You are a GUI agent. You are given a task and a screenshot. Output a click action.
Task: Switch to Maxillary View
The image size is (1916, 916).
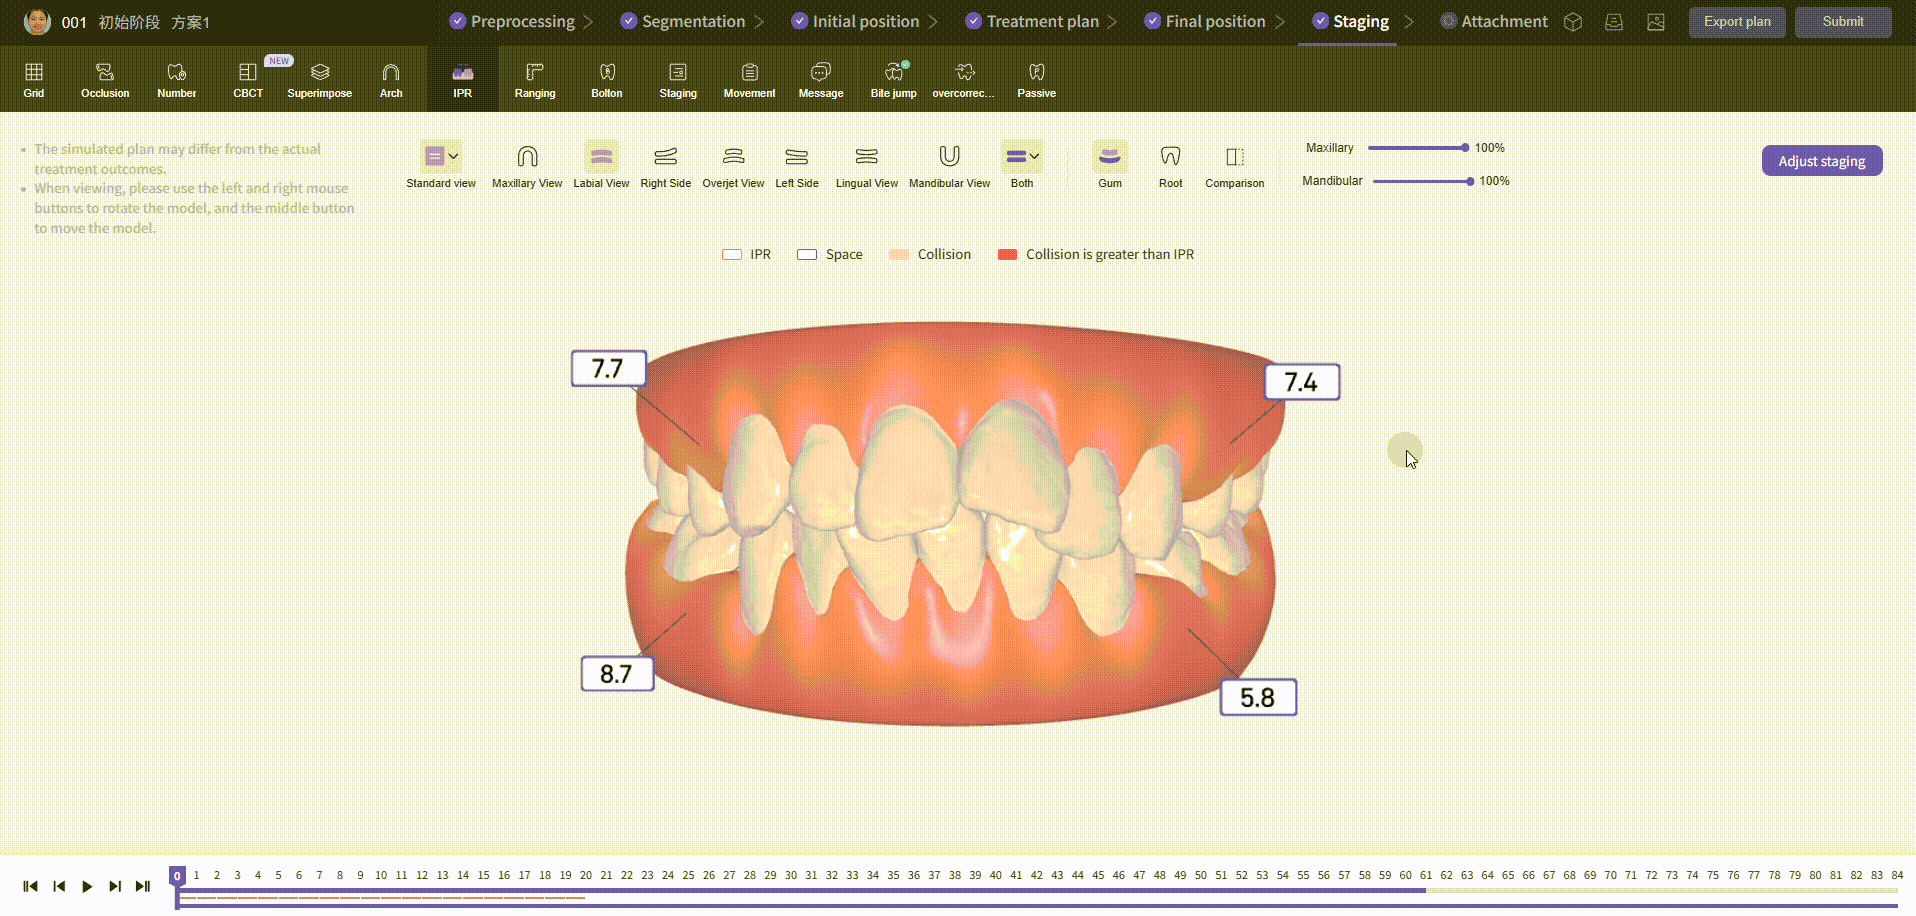[x=527, y=166]
